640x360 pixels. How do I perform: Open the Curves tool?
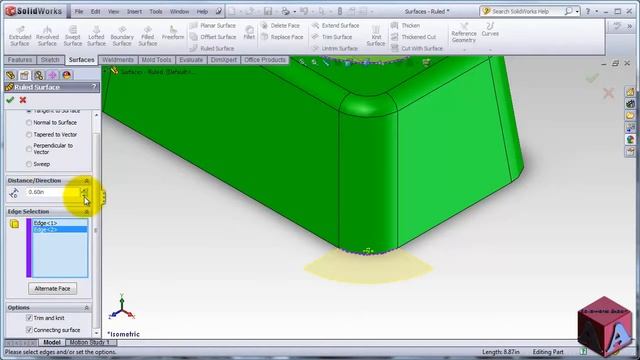pyautogui.click(x=490, y=30)
